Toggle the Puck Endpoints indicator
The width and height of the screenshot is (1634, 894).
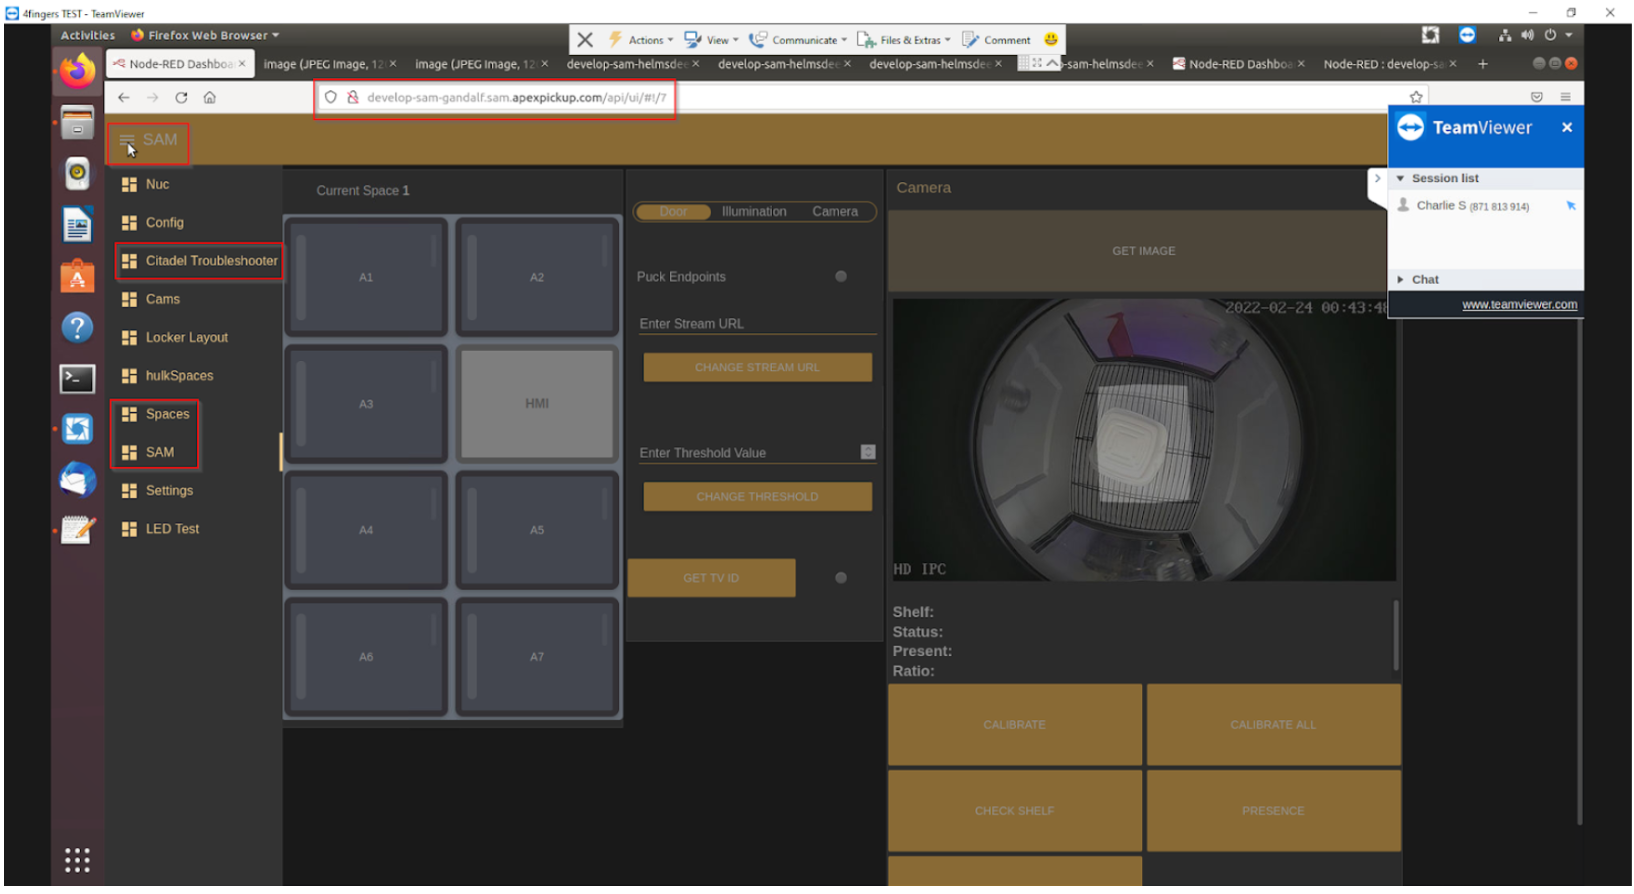tap(841, 277)
